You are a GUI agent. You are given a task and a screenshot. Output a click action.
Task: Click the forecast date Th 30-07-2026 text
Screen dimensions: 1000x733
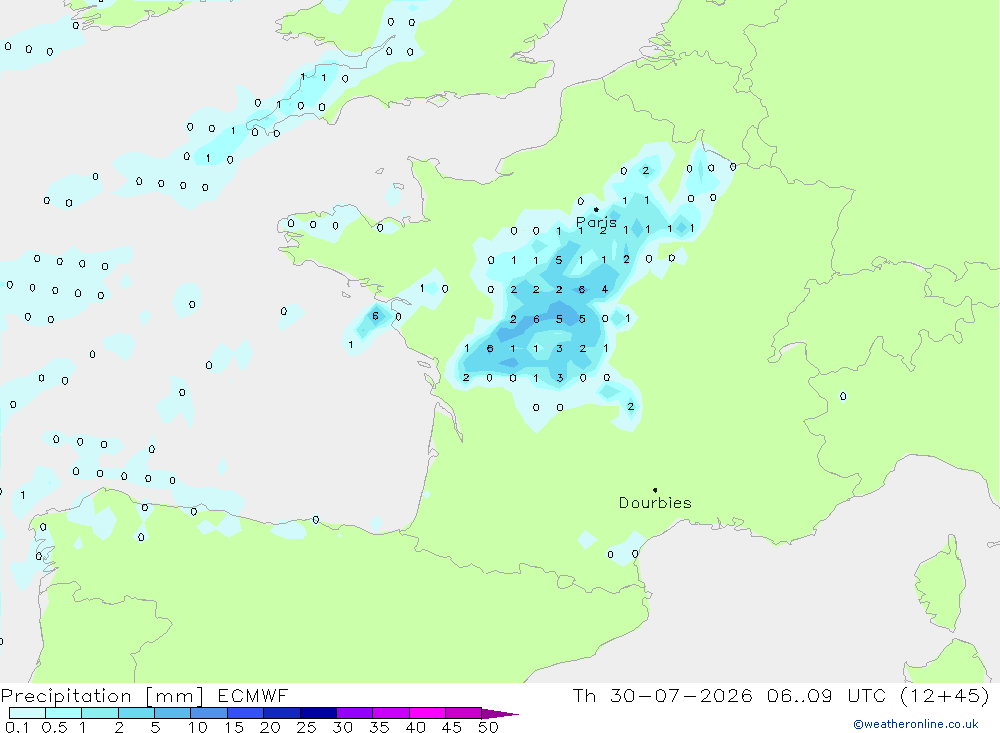pyautogui.click(x=663, y=695)
